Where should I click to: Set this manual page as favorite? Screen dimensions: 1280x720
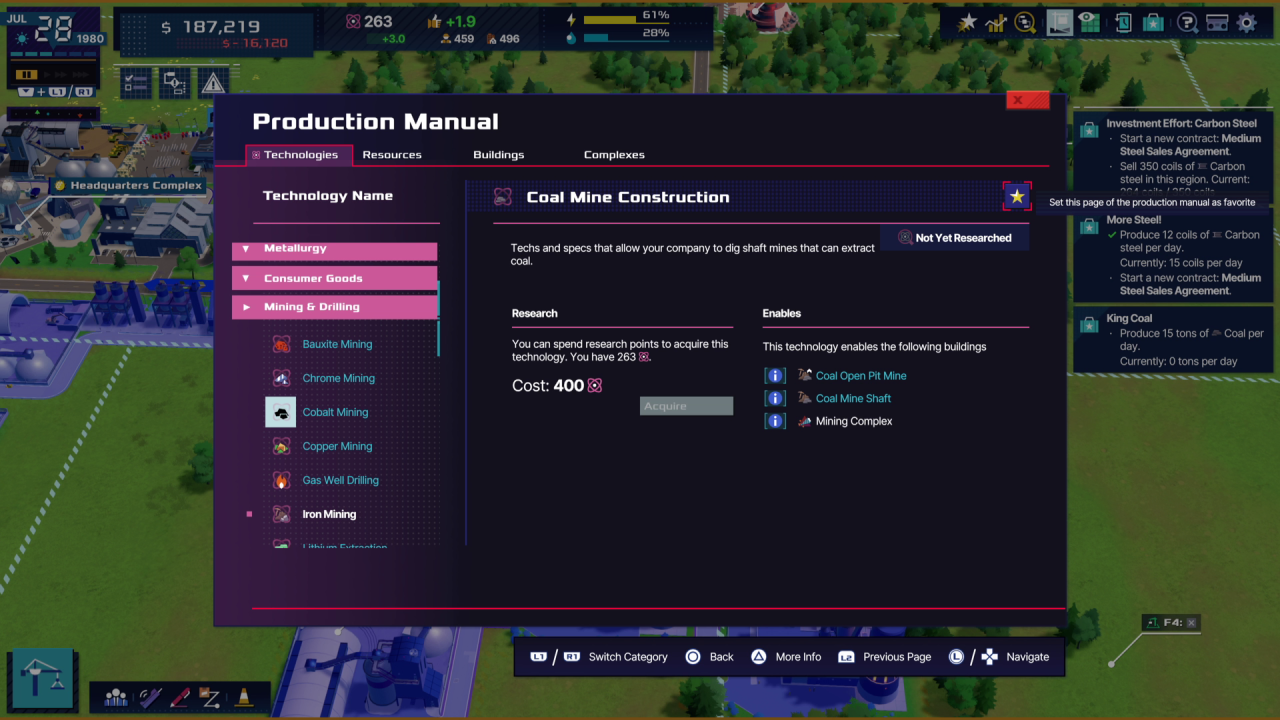[1016, 197]
